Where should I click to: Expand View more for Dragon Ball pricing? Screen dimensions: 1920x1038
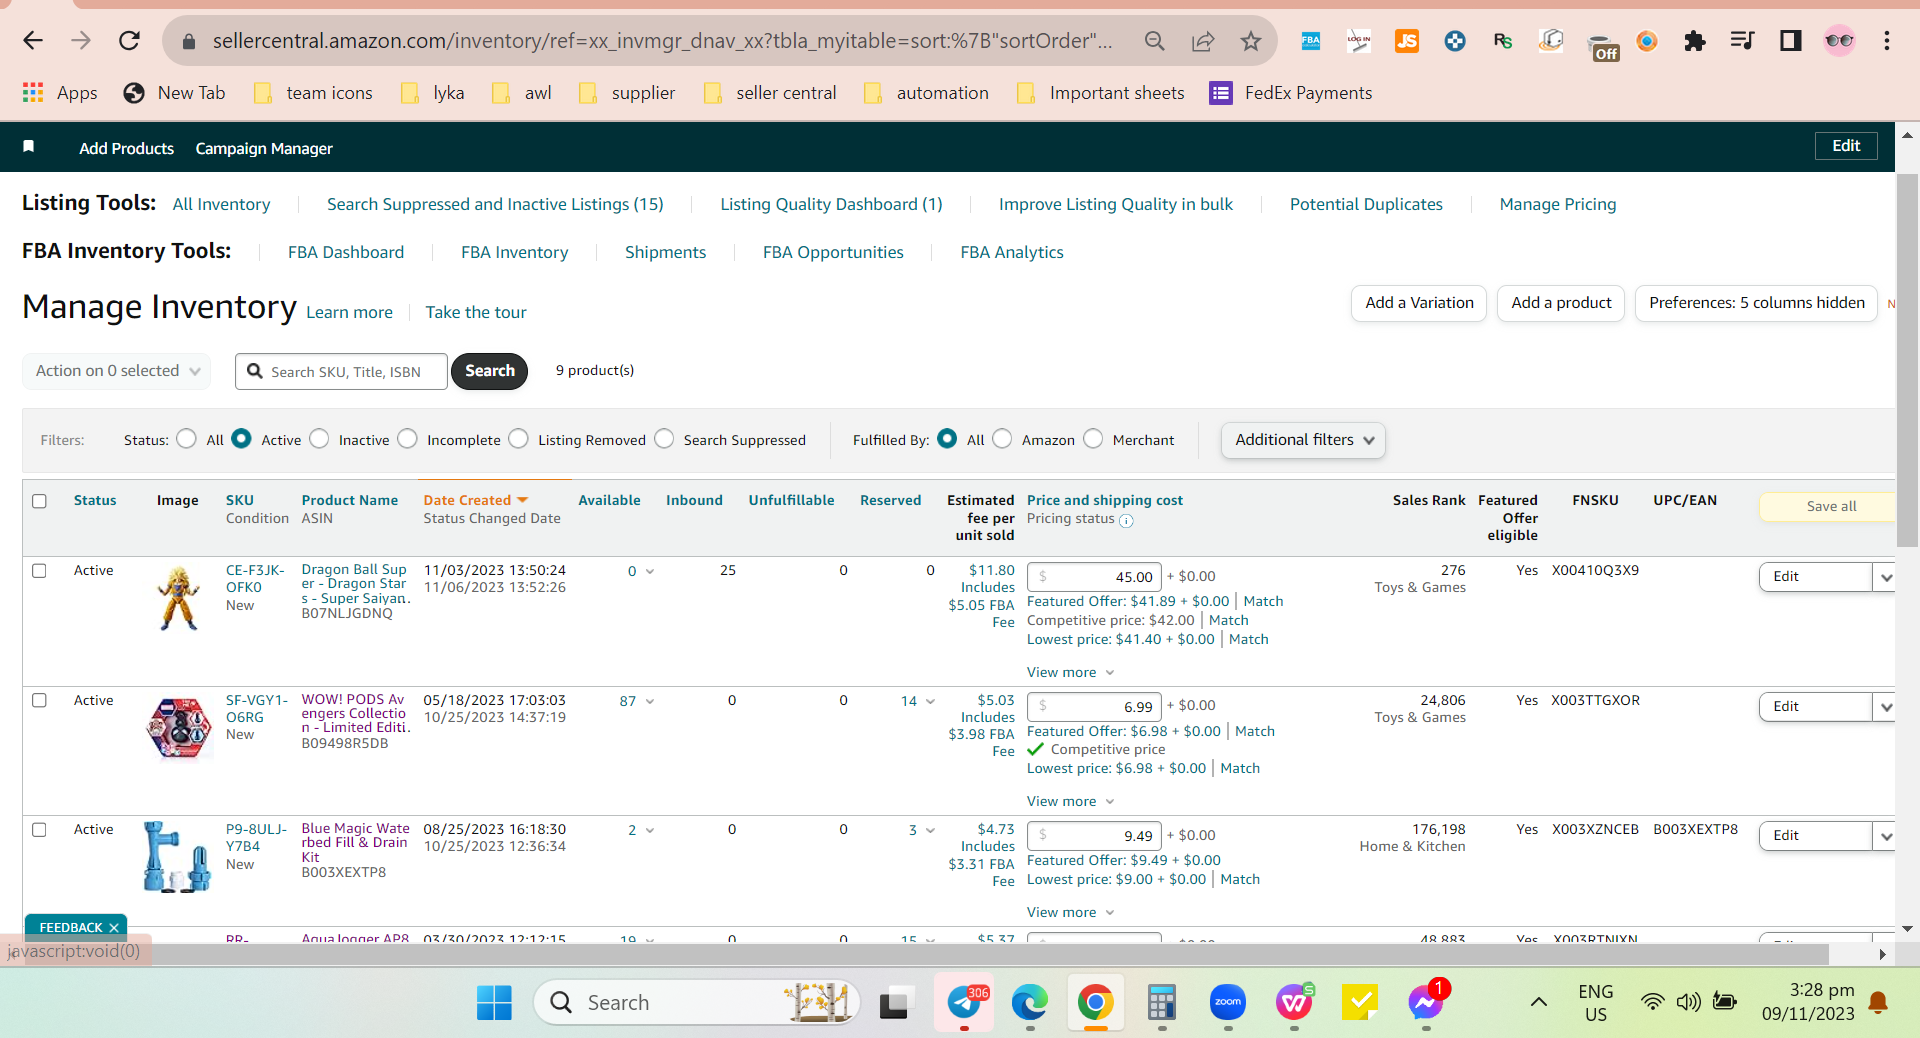click(1070, 672)
